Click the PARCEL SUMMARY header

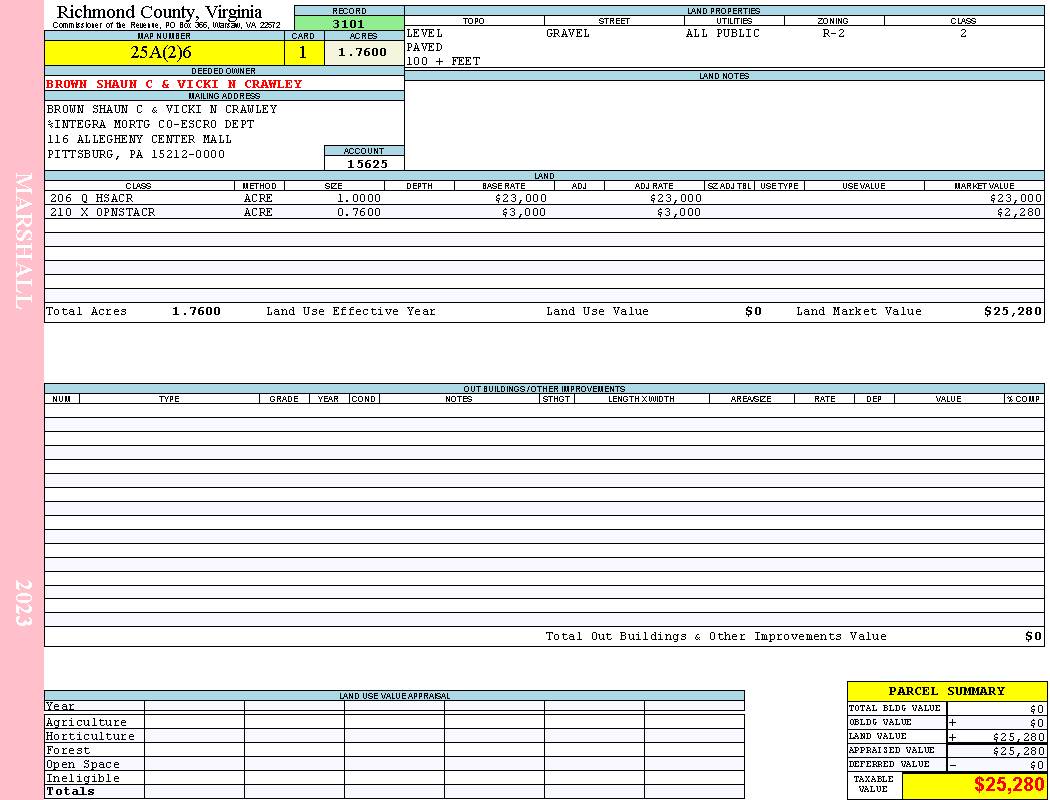tap(946, 691)
